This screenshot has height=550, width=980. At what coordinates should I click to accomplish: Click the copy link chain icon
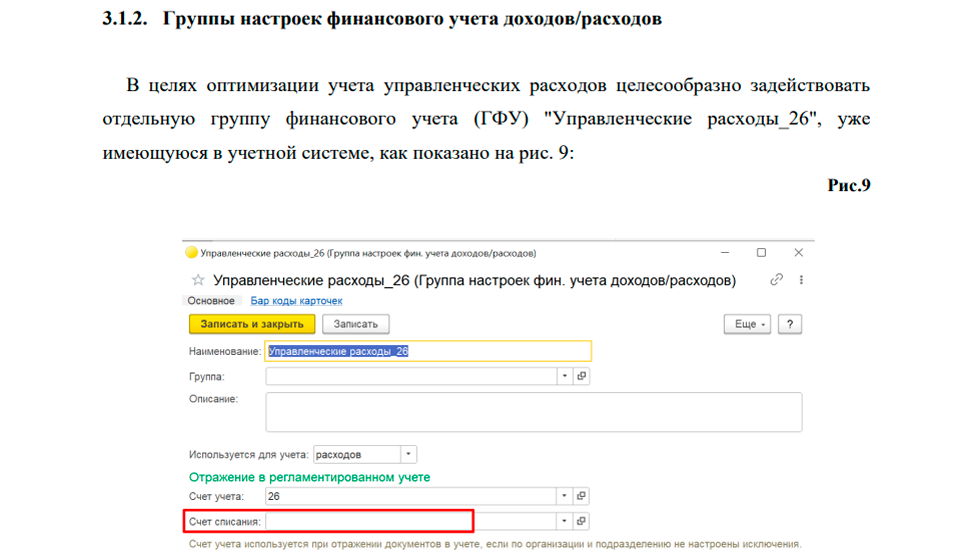776,280
